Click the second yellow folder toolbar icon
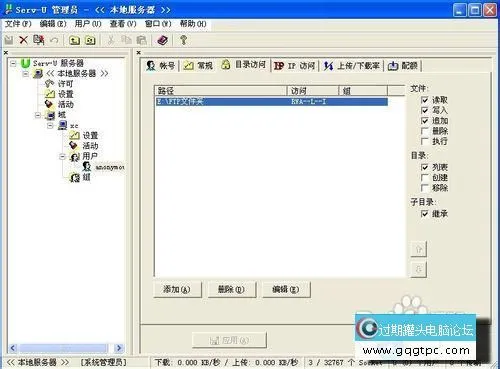Screen dimensions: 500x369 point(90,40)
